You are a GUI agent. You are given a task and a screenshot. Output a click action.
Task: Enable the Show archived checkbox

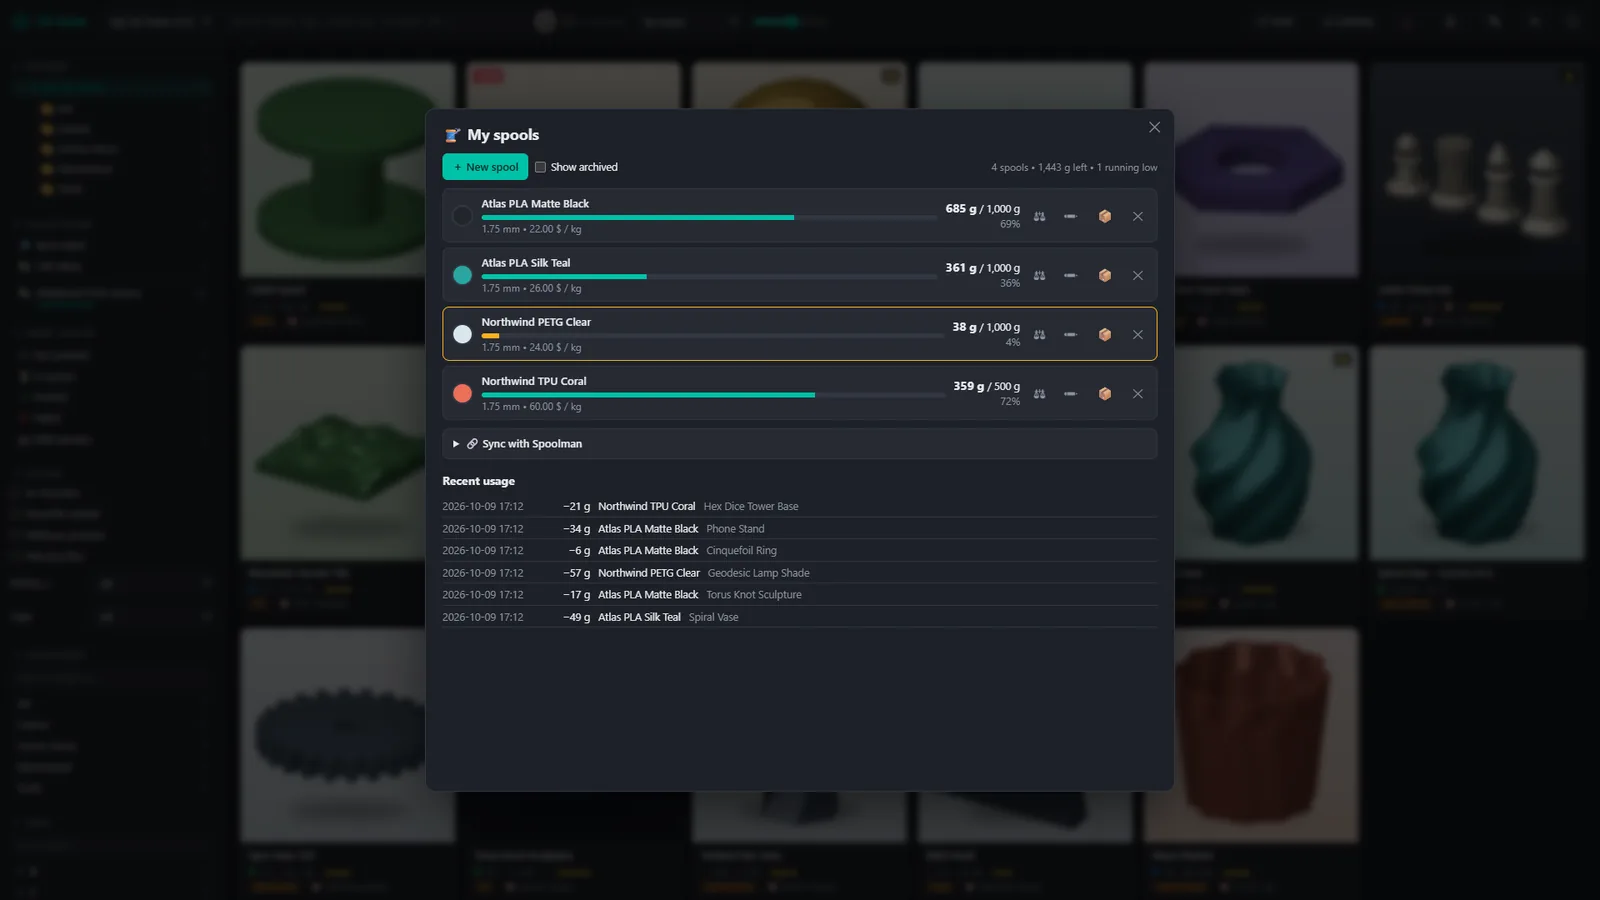point(540,167)
